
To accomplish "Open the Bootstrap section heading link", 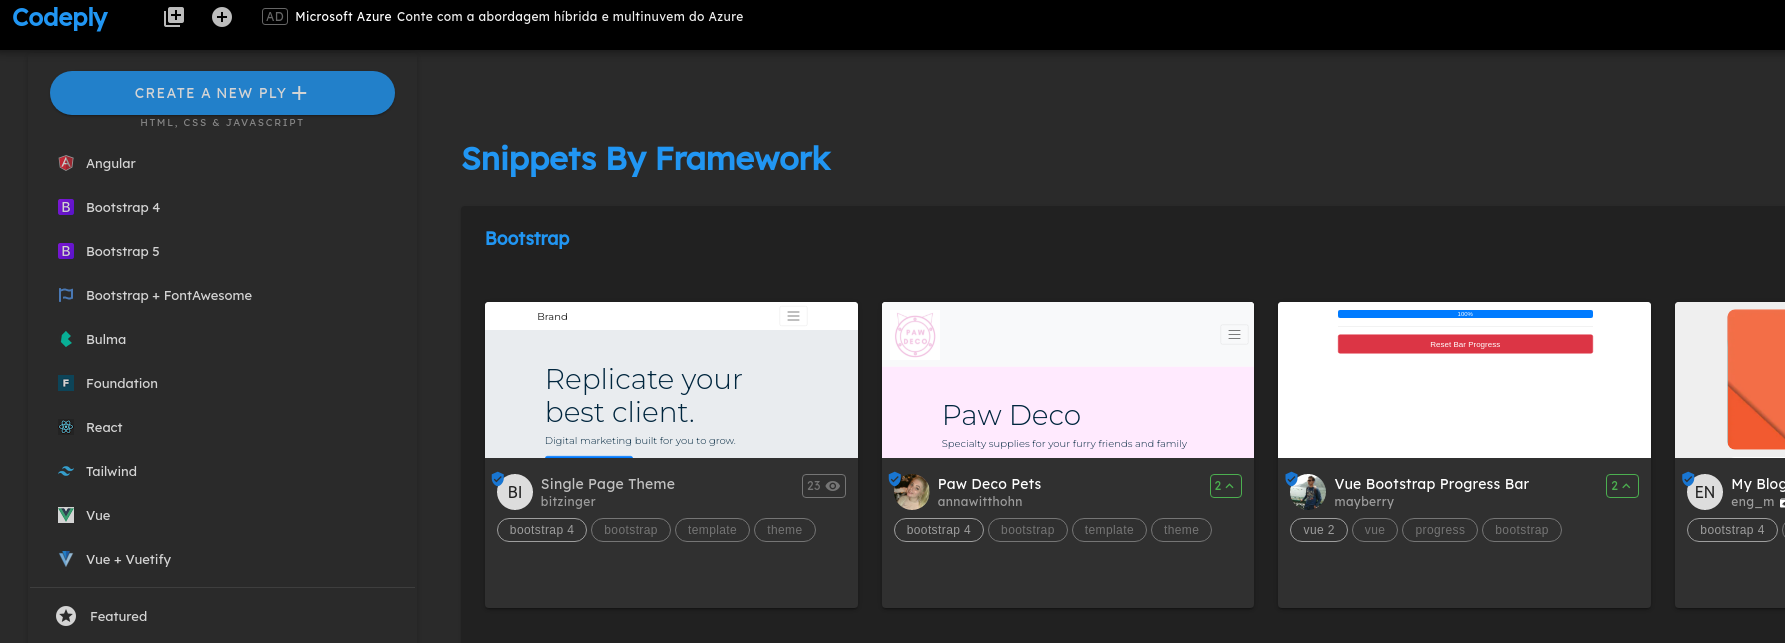I will (527, 239).
